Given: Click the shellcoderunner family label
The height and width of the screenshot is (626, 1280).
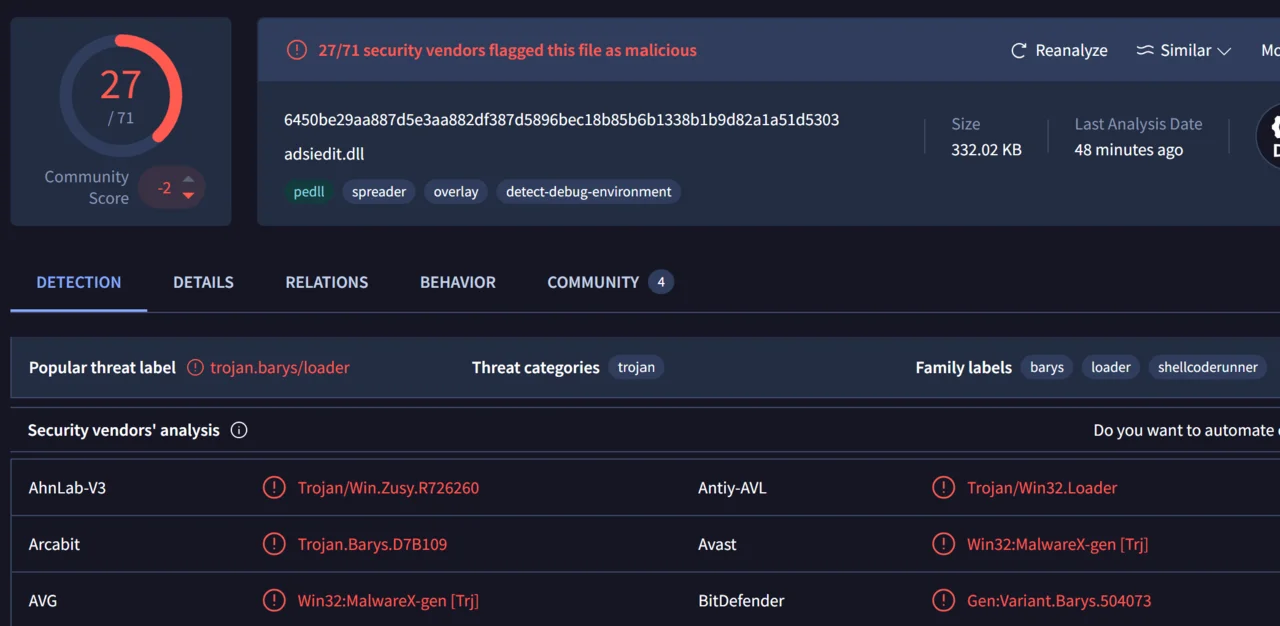Looking at the screenshot, I should (x=1207, y=367).
